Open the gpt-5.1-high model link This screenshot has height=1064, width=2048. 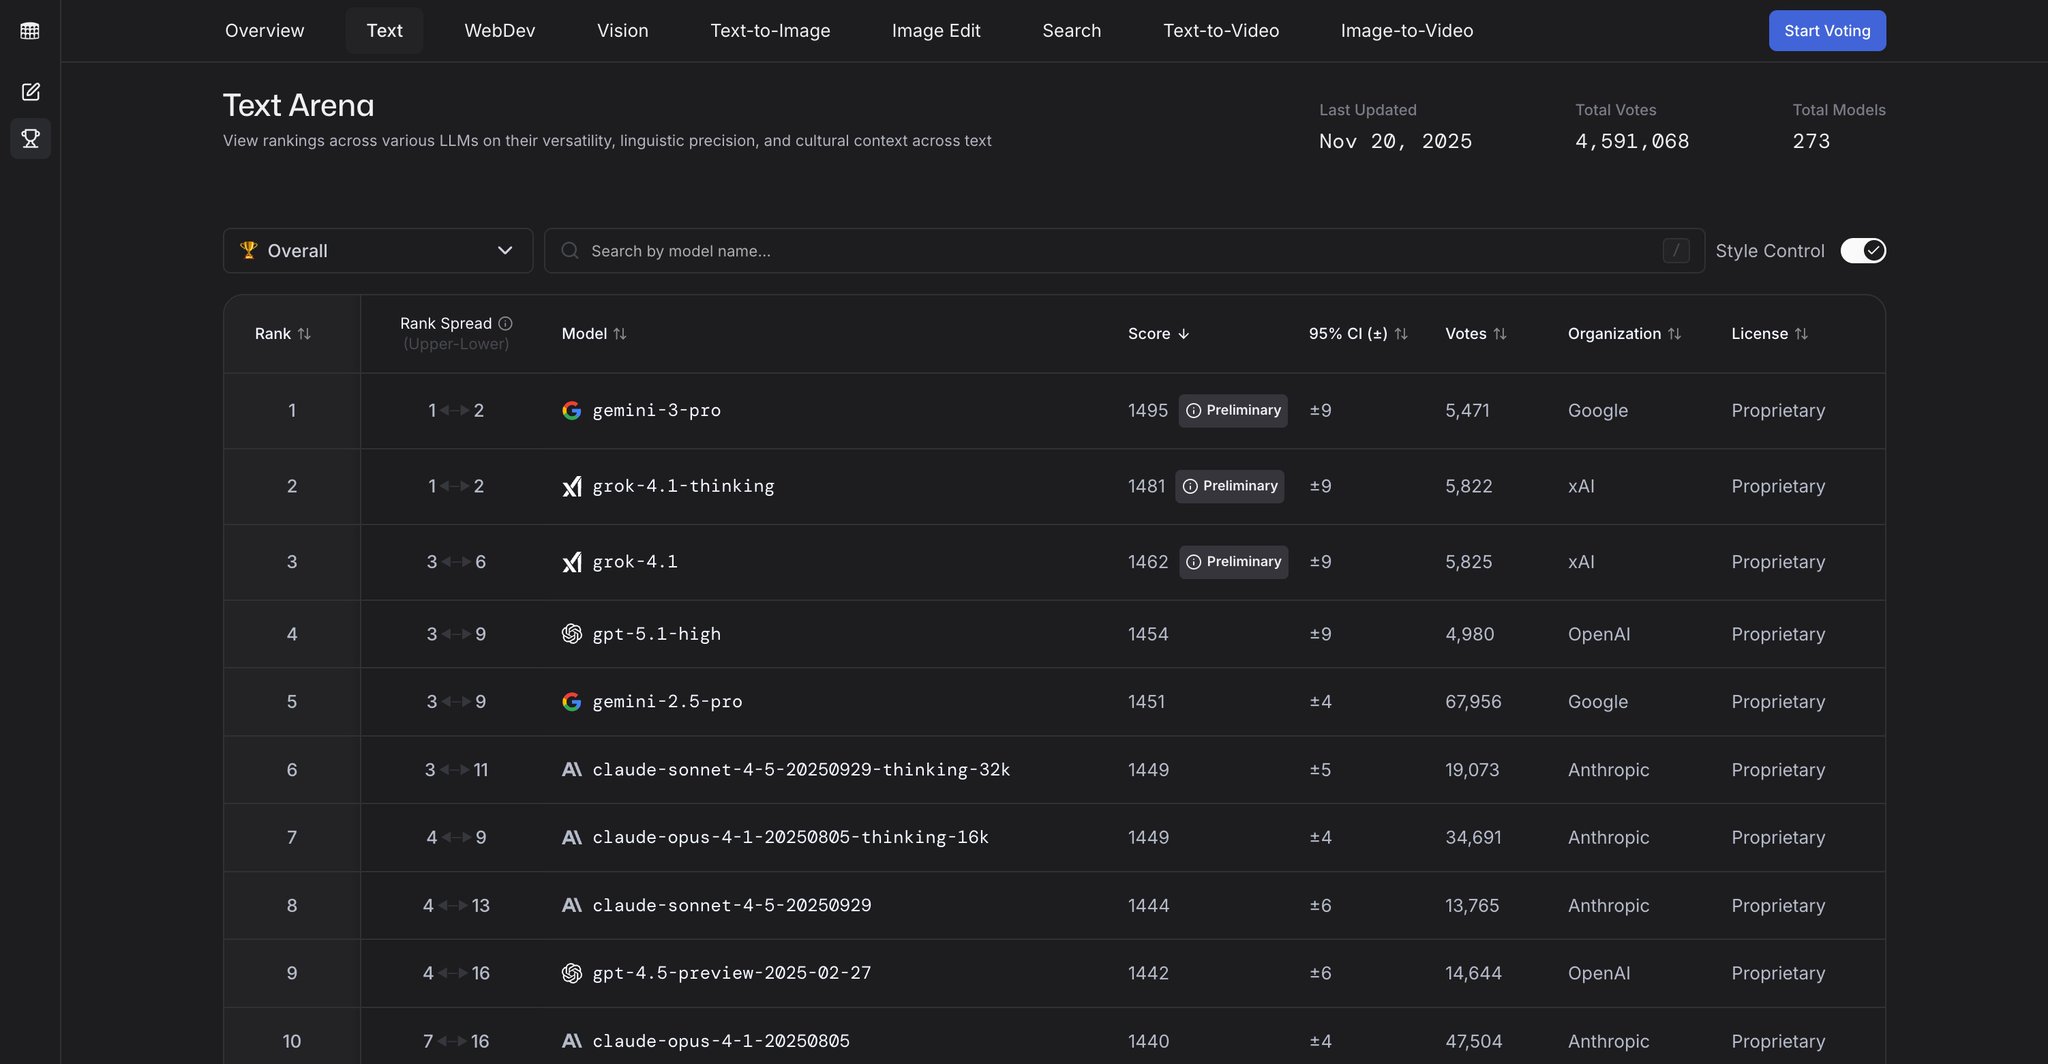pyautogui.click(x=657, y=634)
